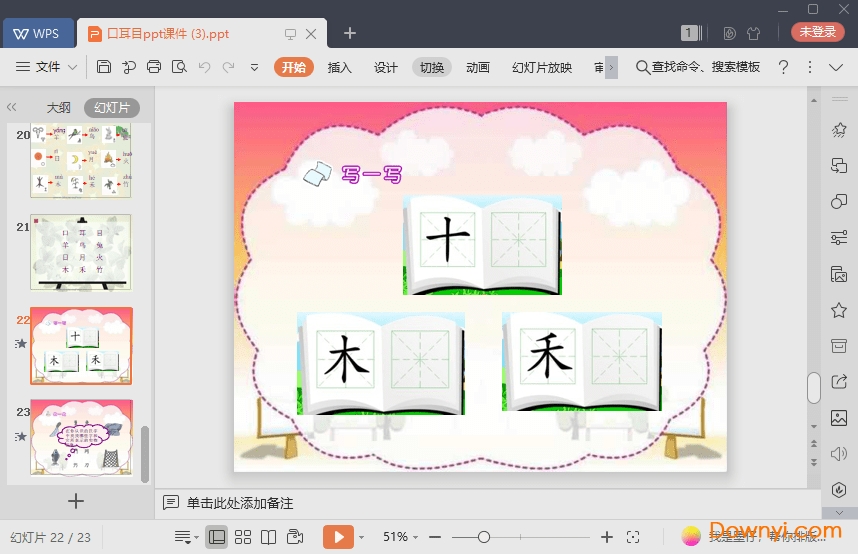Close the 口耳目ppt课件 (3).ppt document tab

[x=311, y=34]
